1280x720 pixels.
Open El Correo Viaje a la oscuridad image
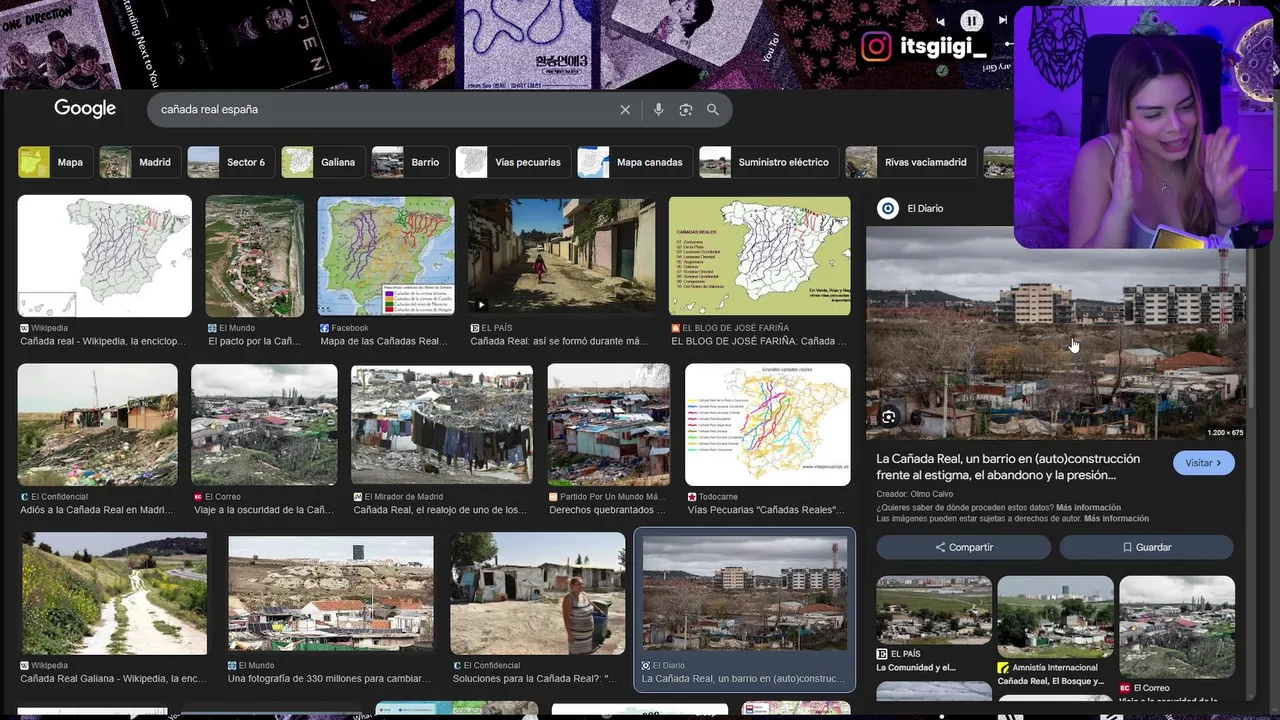(x=265, y=425)
